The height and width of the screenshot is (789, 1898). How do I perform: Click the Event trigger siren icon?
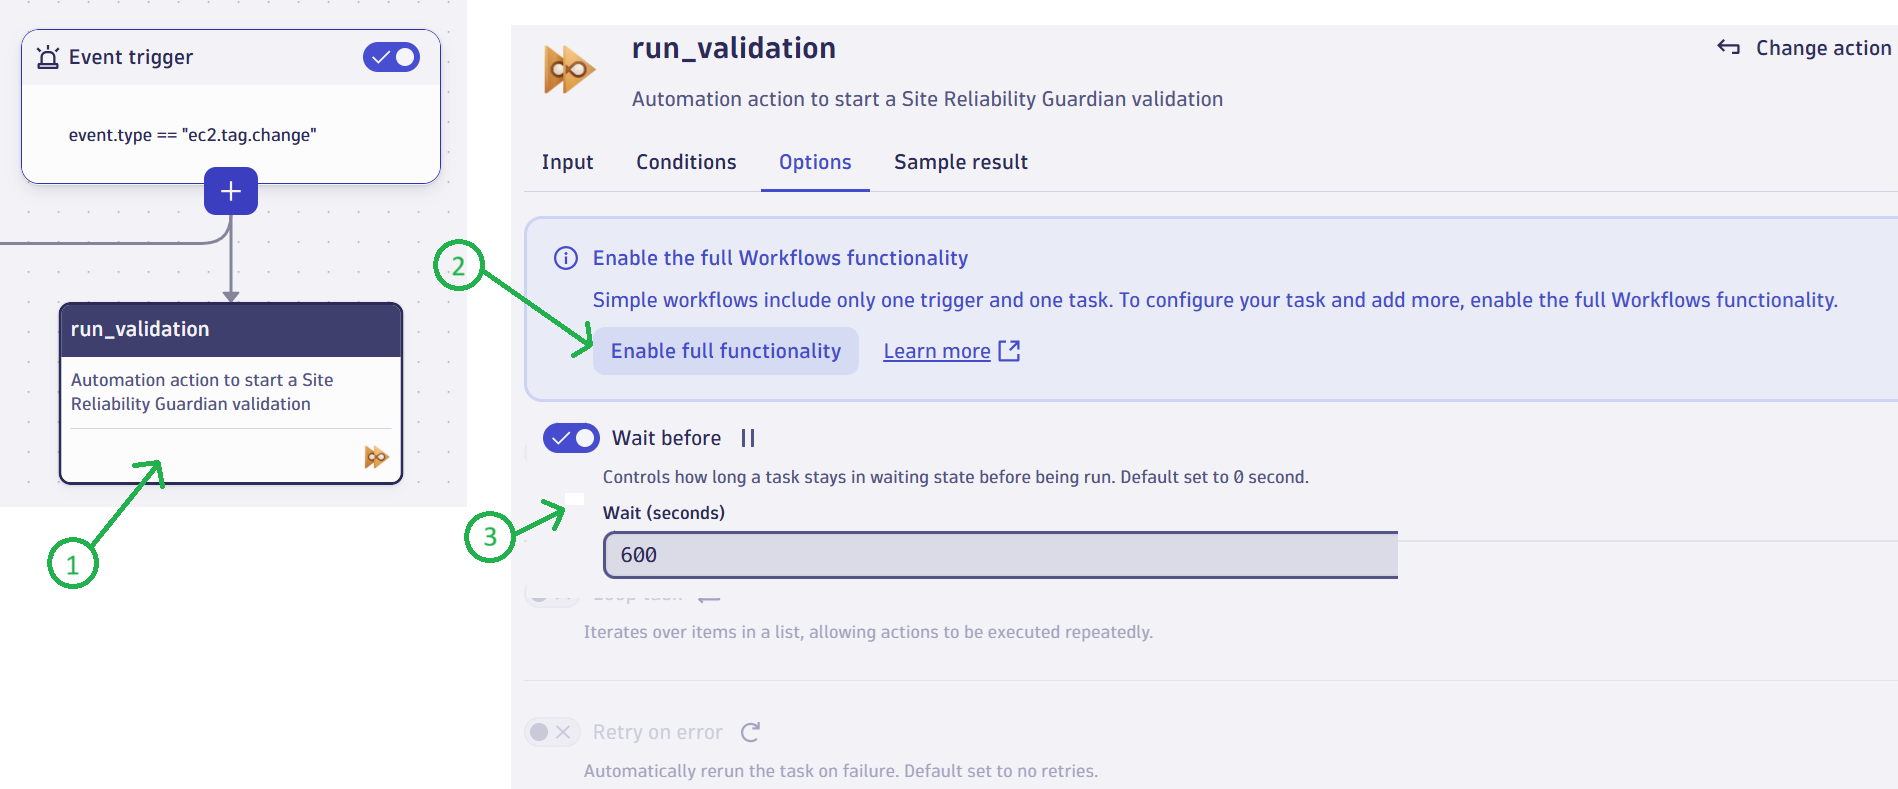click(47, 57)
